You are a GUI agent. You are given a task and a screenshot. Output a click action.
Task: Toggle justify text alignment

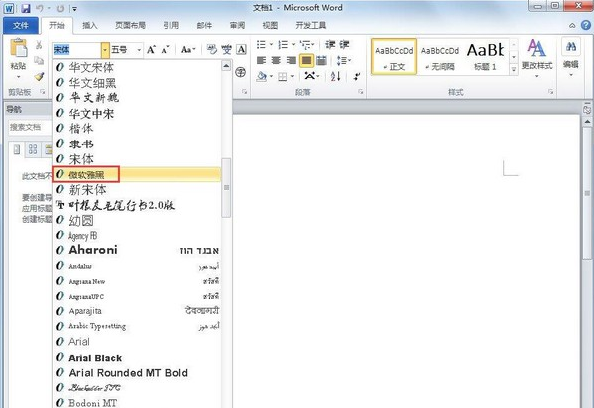[306, 60]
